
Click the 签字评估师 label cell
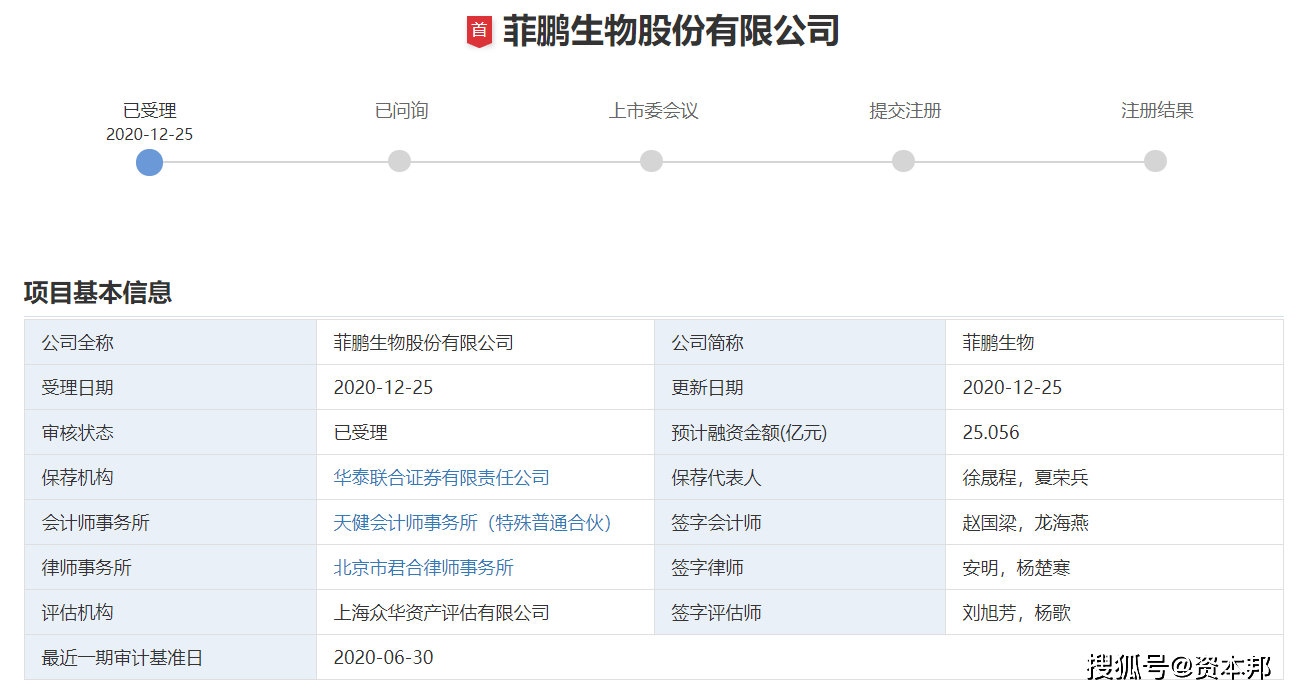pos(800,612)
